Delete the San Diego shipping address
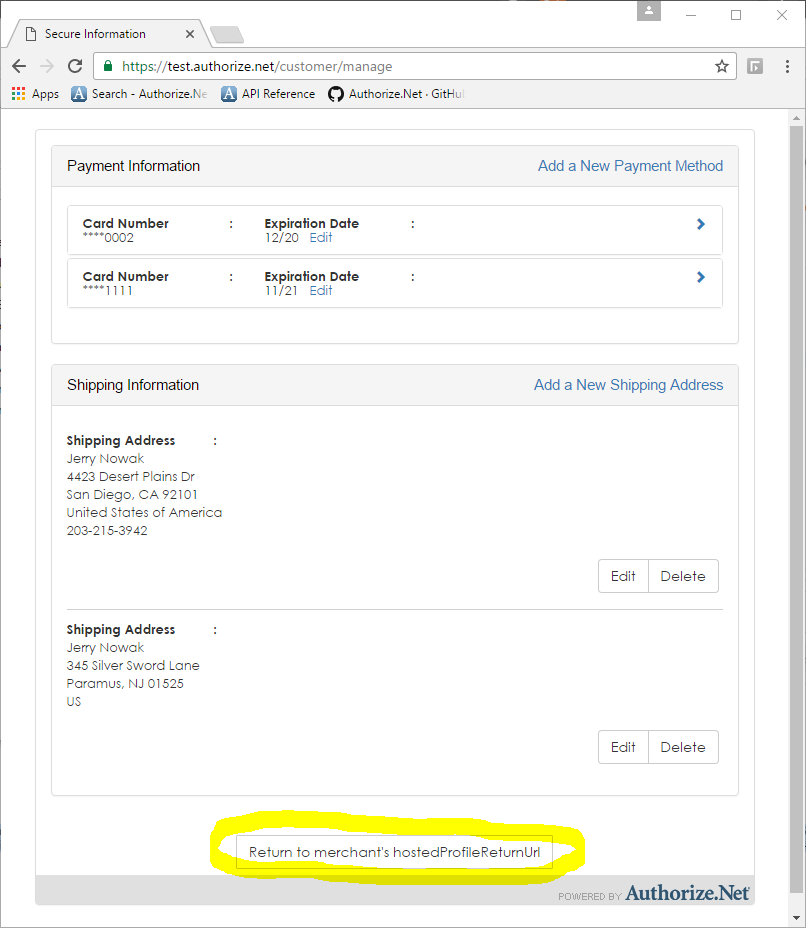806x928 pixels. (683, 576)
